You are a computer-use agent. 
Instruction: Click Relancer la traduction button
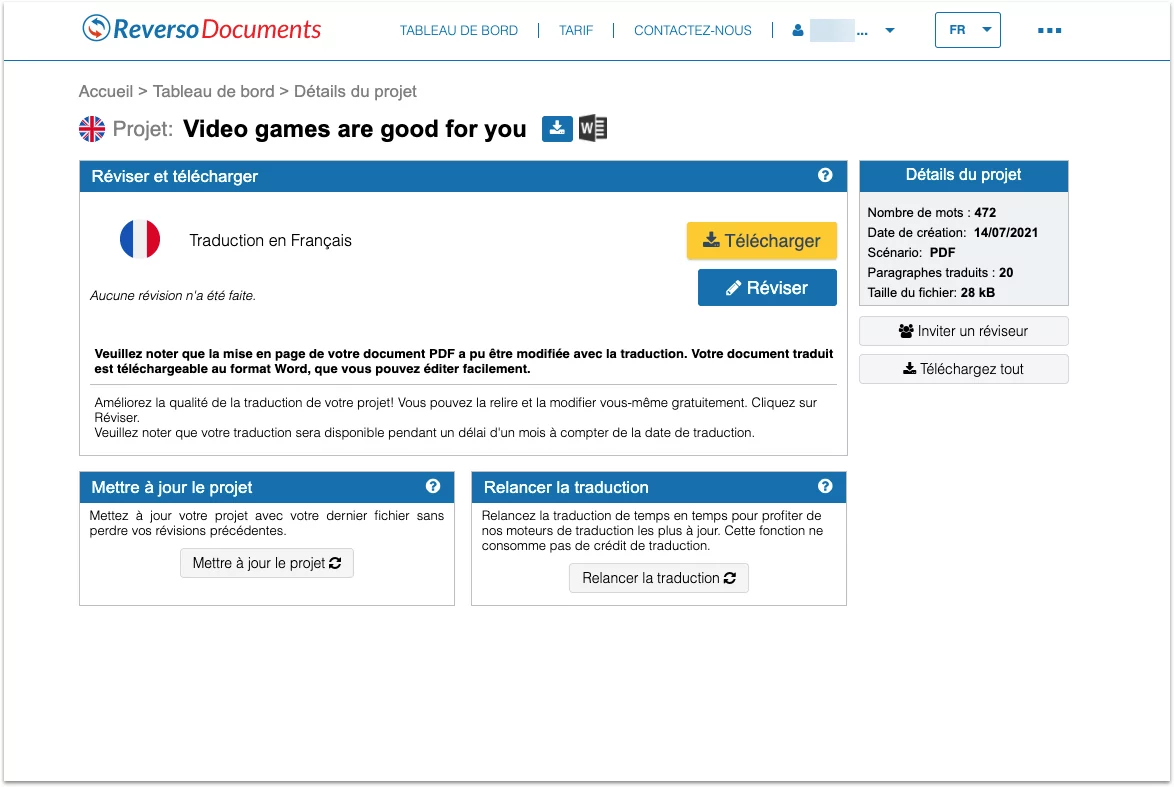point(659,578)
